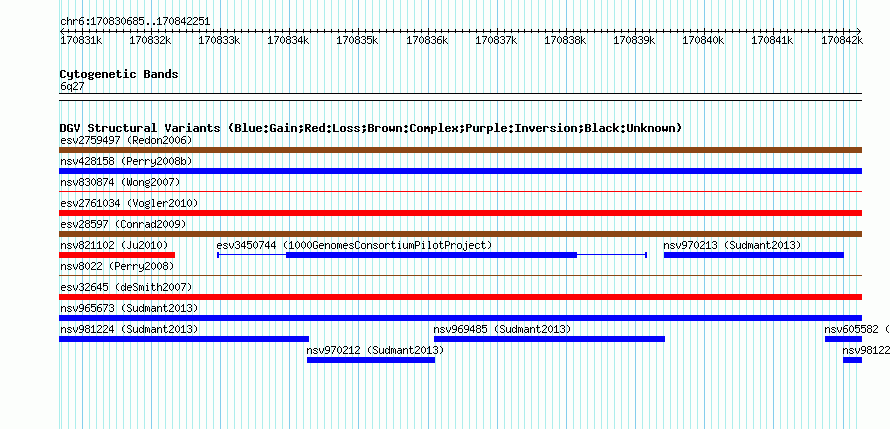Open the nsv969485 (Sudmant2013) variant label

[x=502, y=329]
